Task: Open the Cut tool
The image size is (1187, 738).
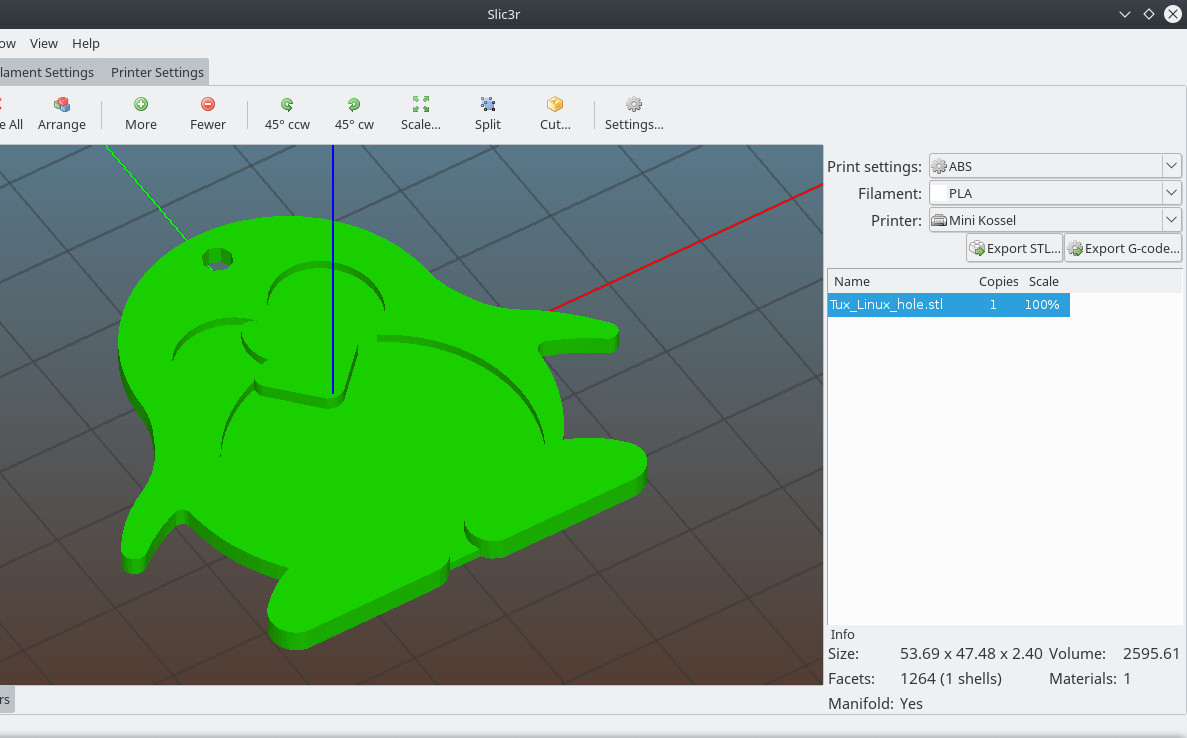Action: [x=555, y=114]
